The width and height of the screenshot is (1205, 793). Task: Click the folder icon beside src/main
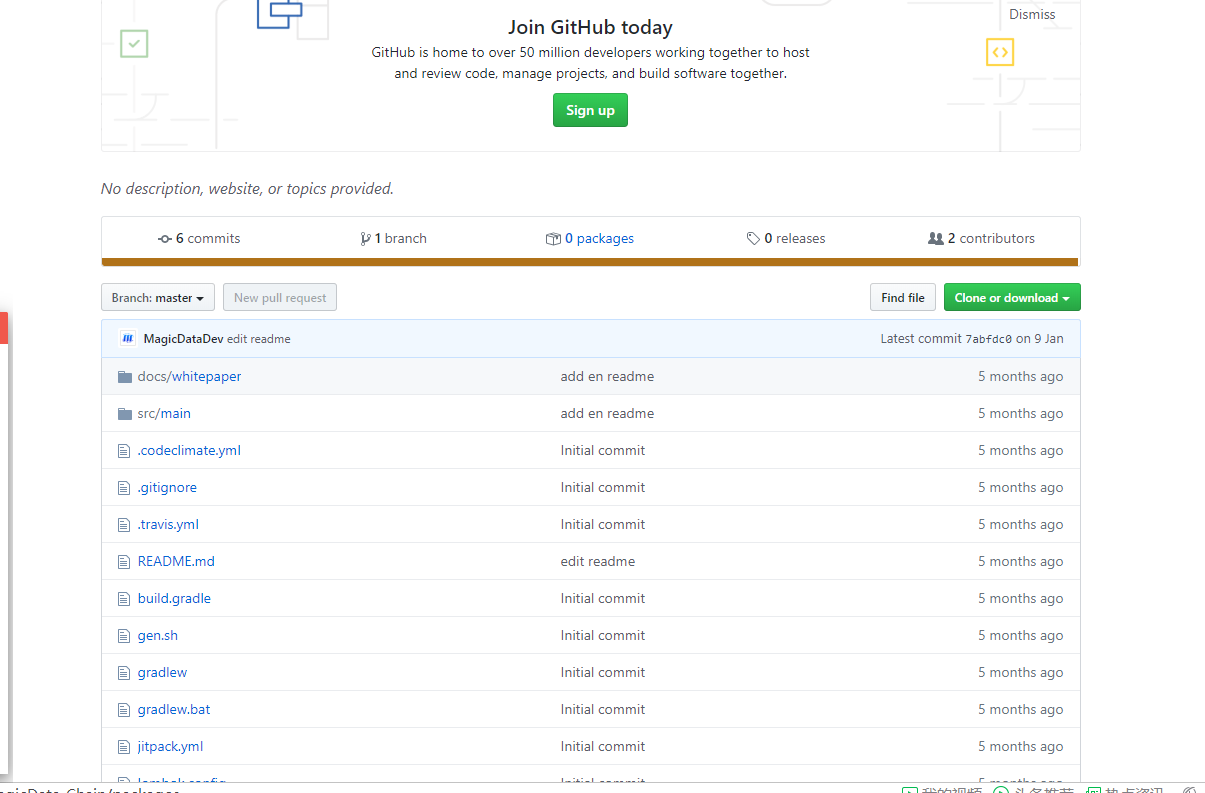125,414
